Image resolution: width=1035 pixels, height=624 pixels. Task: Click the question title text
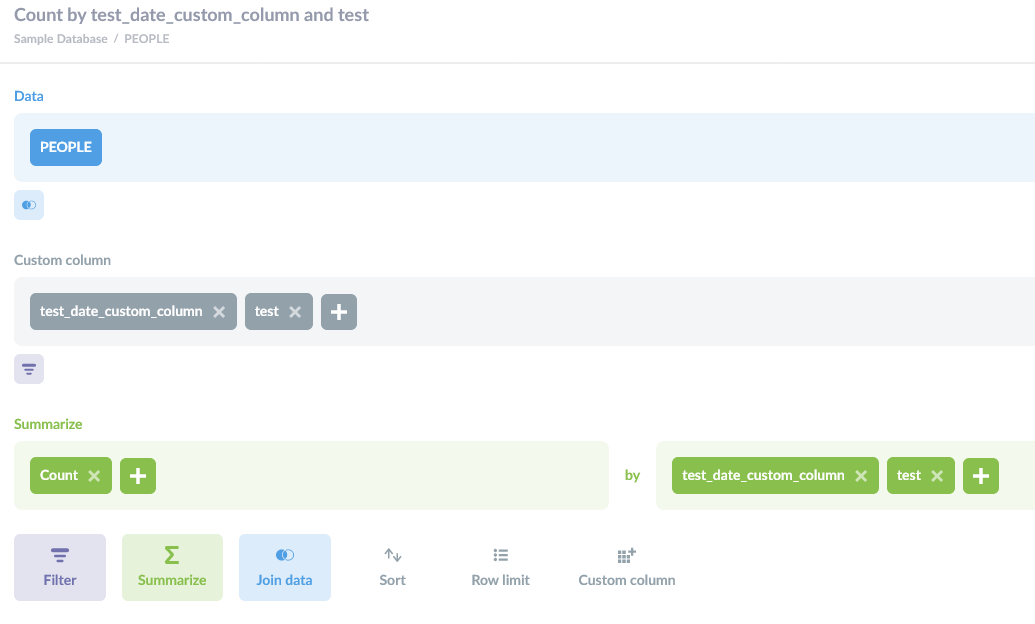[190, 14]
